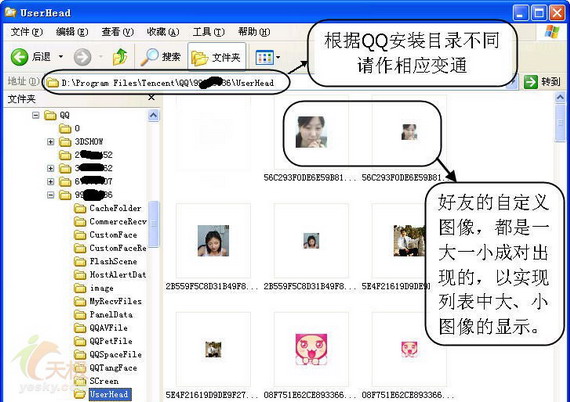Click the folder tree scroll-up arrow
Screen dimensions: 570x402
coord(153,116)
